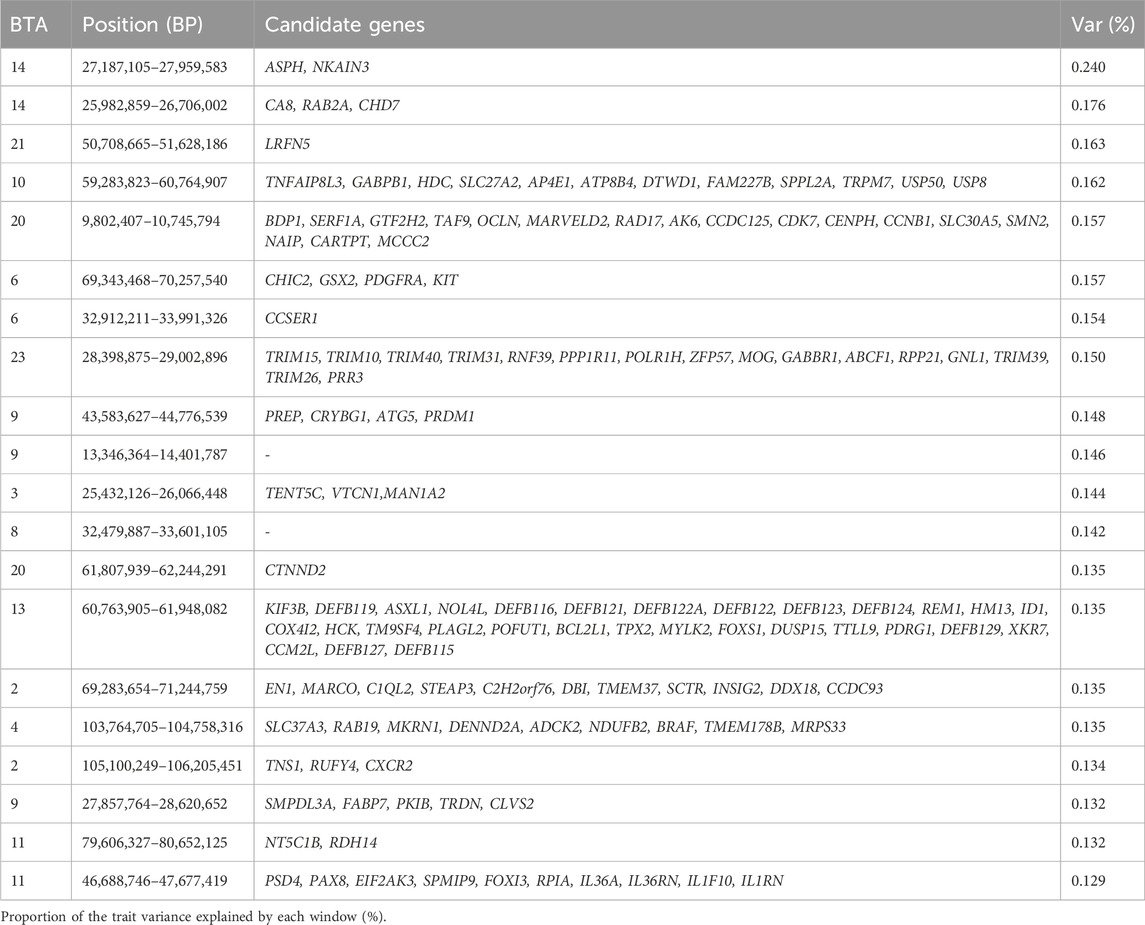Click variance value 0.154
Image resolution: width=1145 pixels, height=925 pixels.
click(x=1088, y=318)
